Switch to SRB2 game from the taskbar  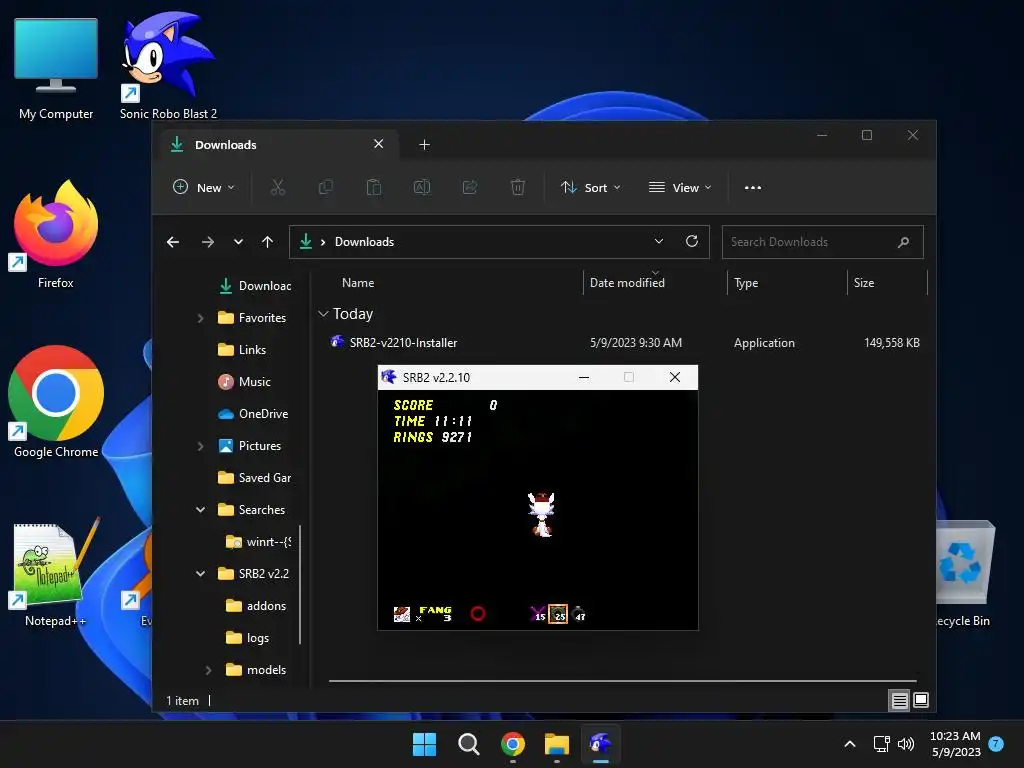[x=601, y=744]
